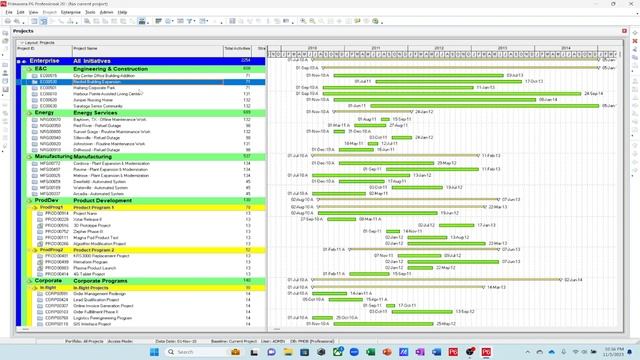Select 4G Tablet Project row
This screenshot has width=640, height=360.
(x=141, y=274)
